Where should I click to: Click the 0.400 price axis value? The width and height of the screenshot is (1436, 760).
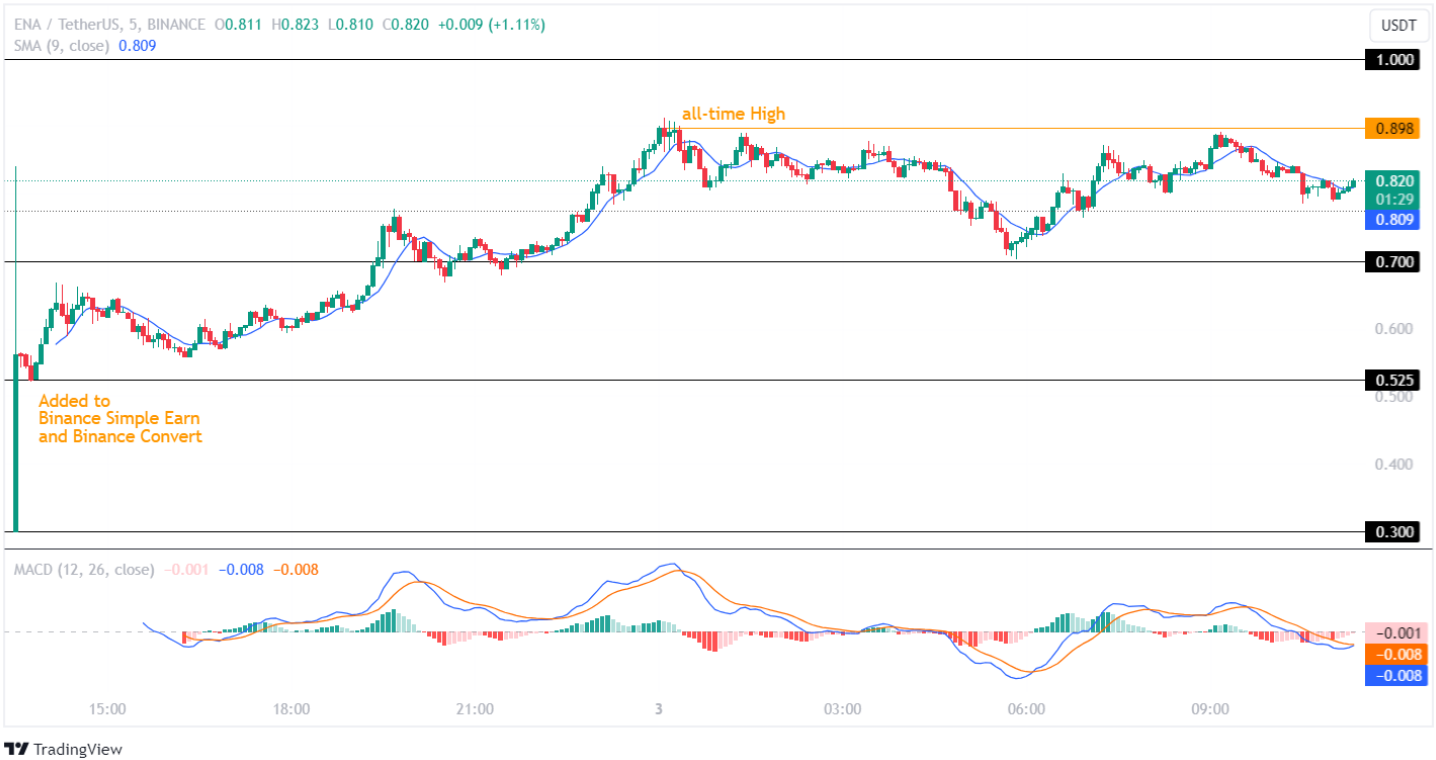1394,464
